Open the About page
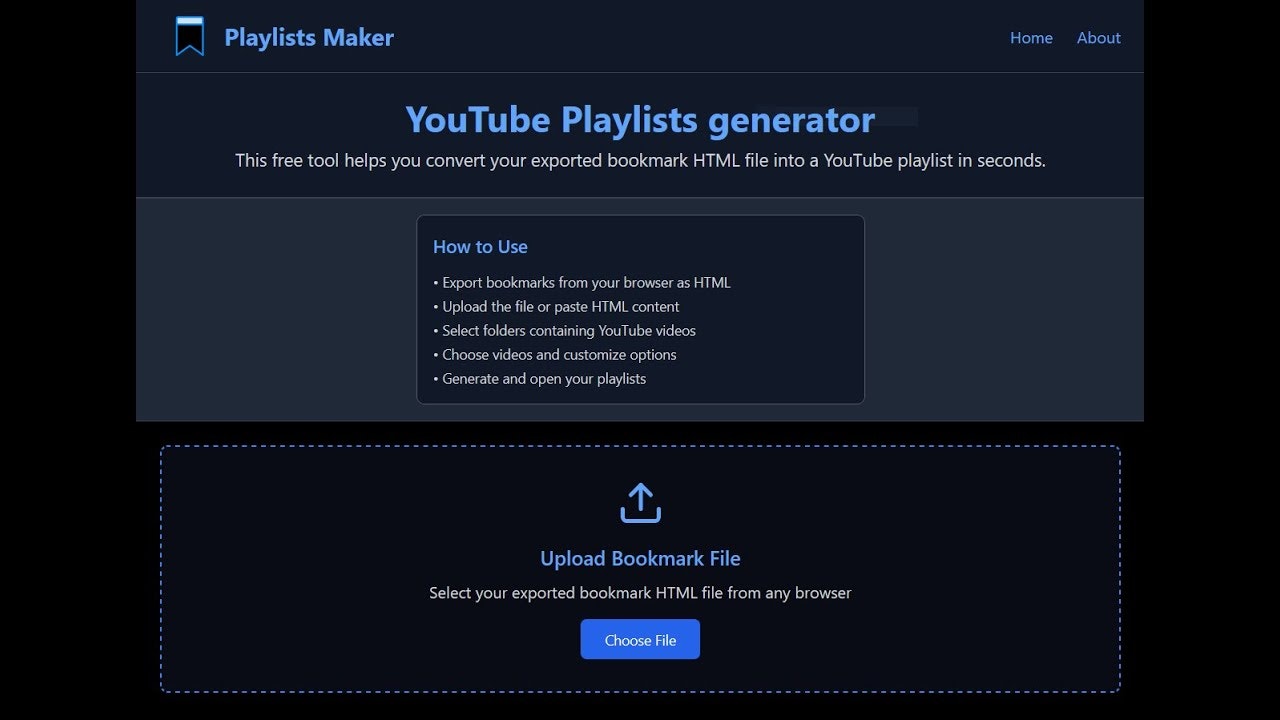The height and width of the screenshot is (720, 1280). (1098, 38)
